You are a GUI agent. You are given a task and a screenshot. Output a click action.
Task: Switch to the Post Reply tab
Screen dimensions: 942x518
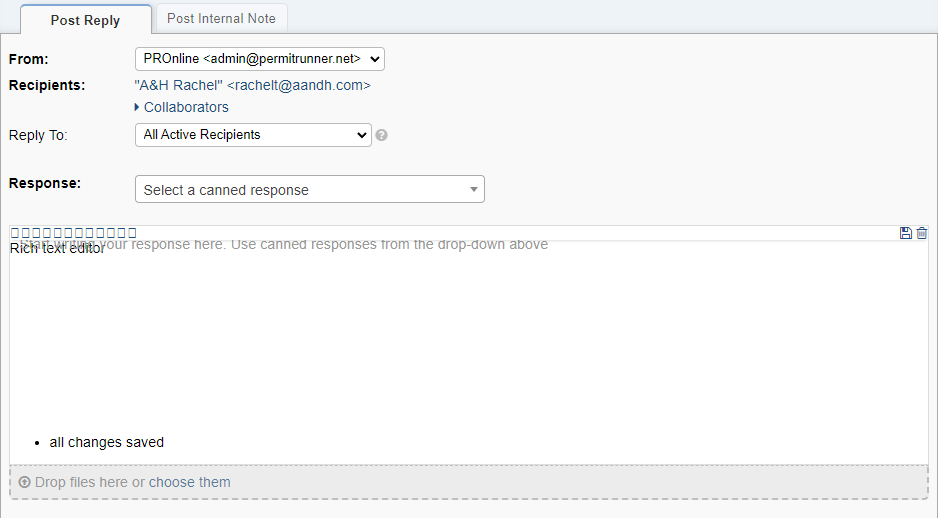[x=85, y=20]
